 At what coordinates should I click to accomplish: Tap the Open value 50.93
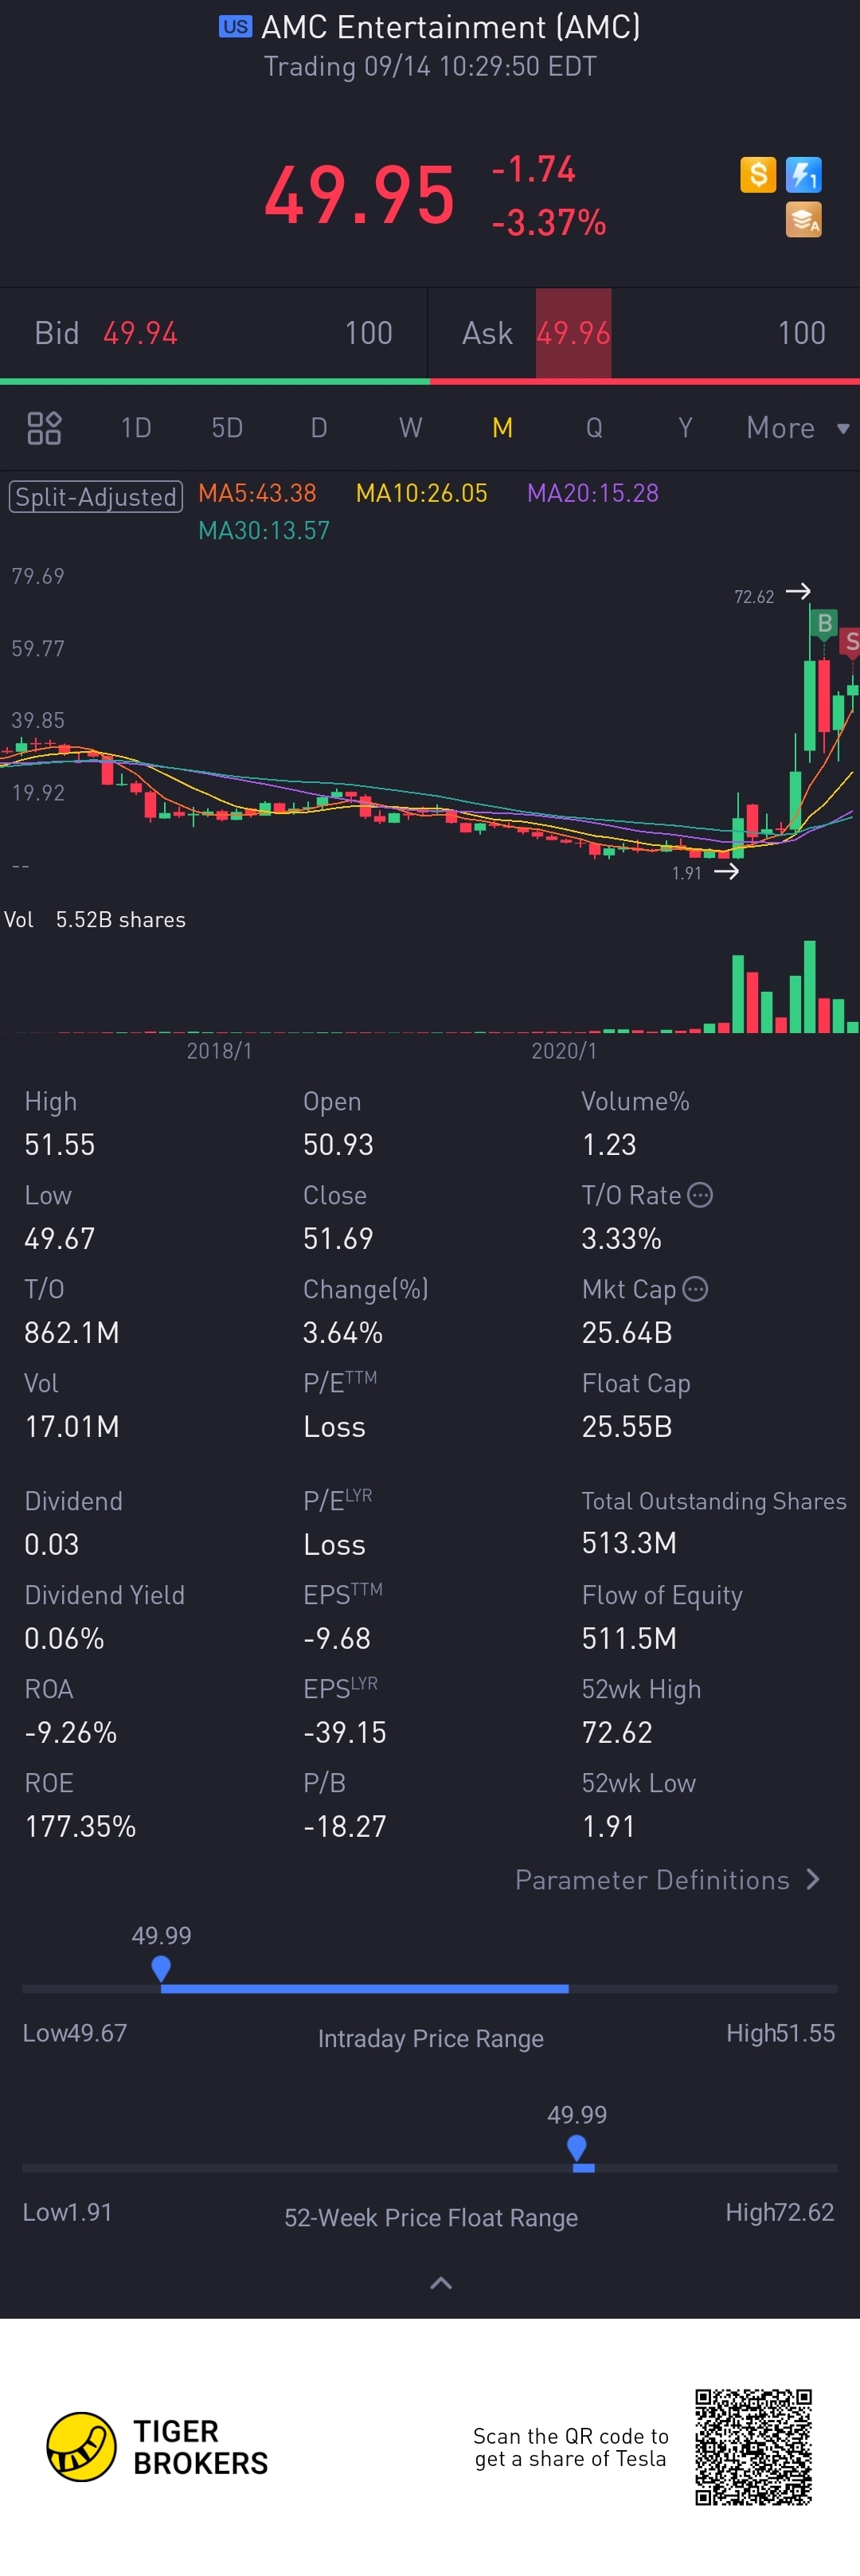[x=338, y=1145]
